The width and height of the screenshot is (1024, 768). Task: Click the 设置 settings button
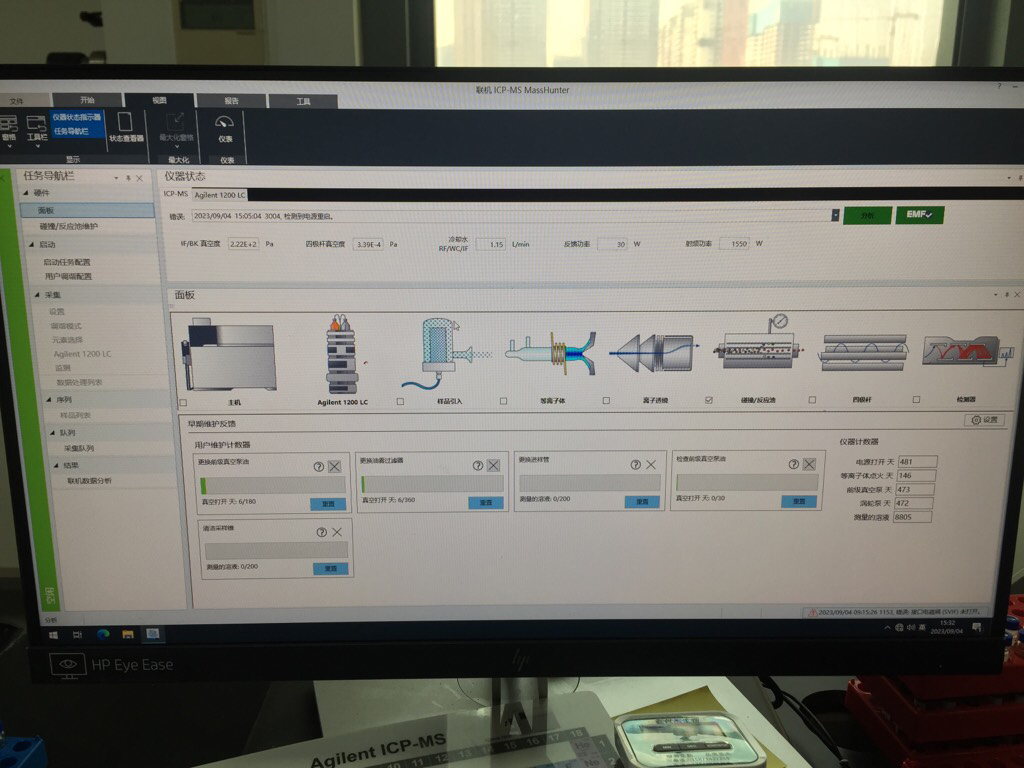pyautogui.click(x=985, y=420)
